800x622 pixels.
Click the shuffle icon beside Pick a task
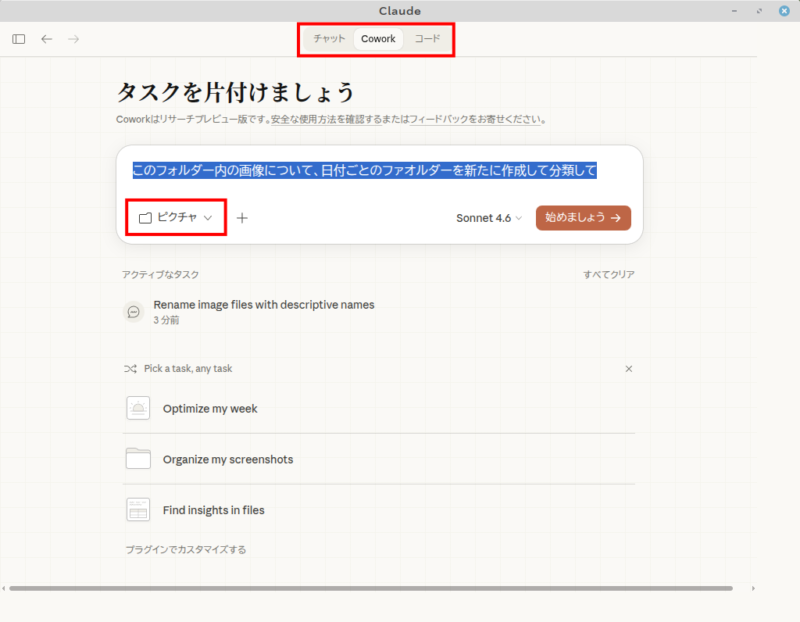coord(130,369)
